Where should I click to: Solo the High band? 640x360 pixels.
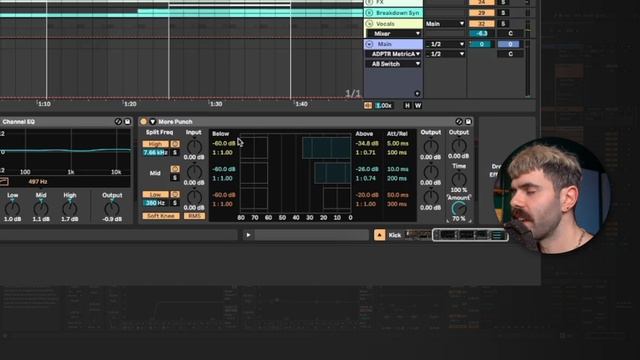coord(175,153)
